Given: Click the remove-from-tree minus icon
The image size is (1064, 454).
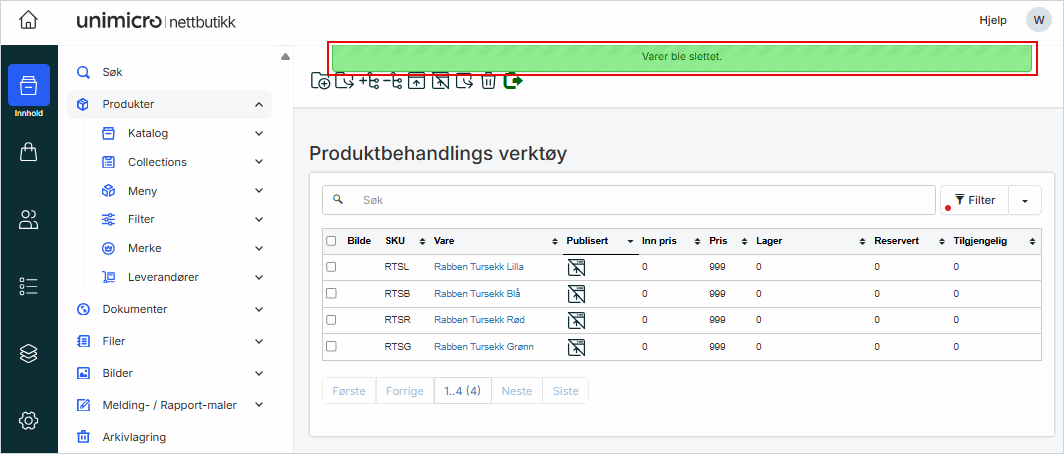Looking at the screenshot, I should (393, 81).
